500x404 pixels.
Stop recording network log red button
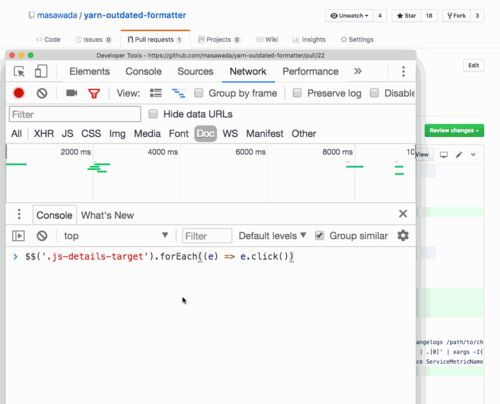19,93
